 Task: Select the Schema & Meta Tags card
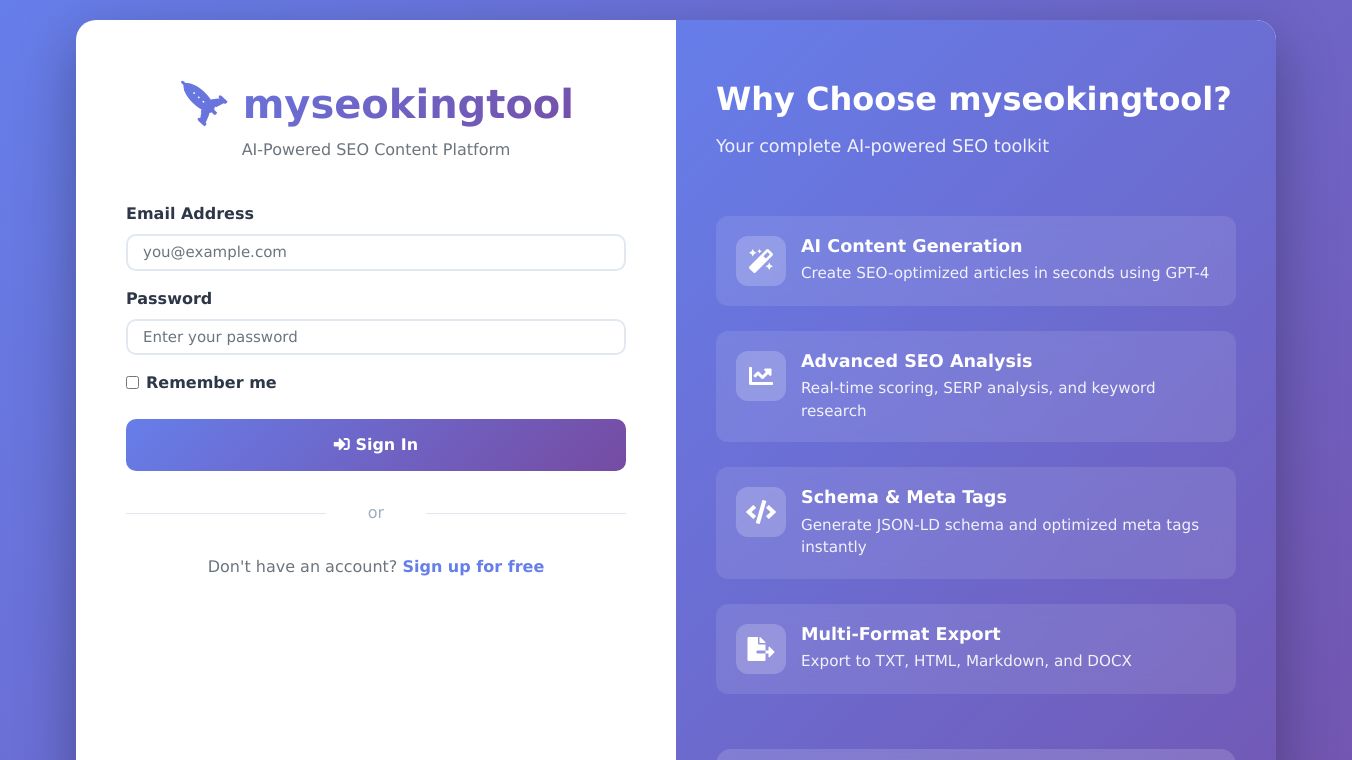tap(976, 523)
